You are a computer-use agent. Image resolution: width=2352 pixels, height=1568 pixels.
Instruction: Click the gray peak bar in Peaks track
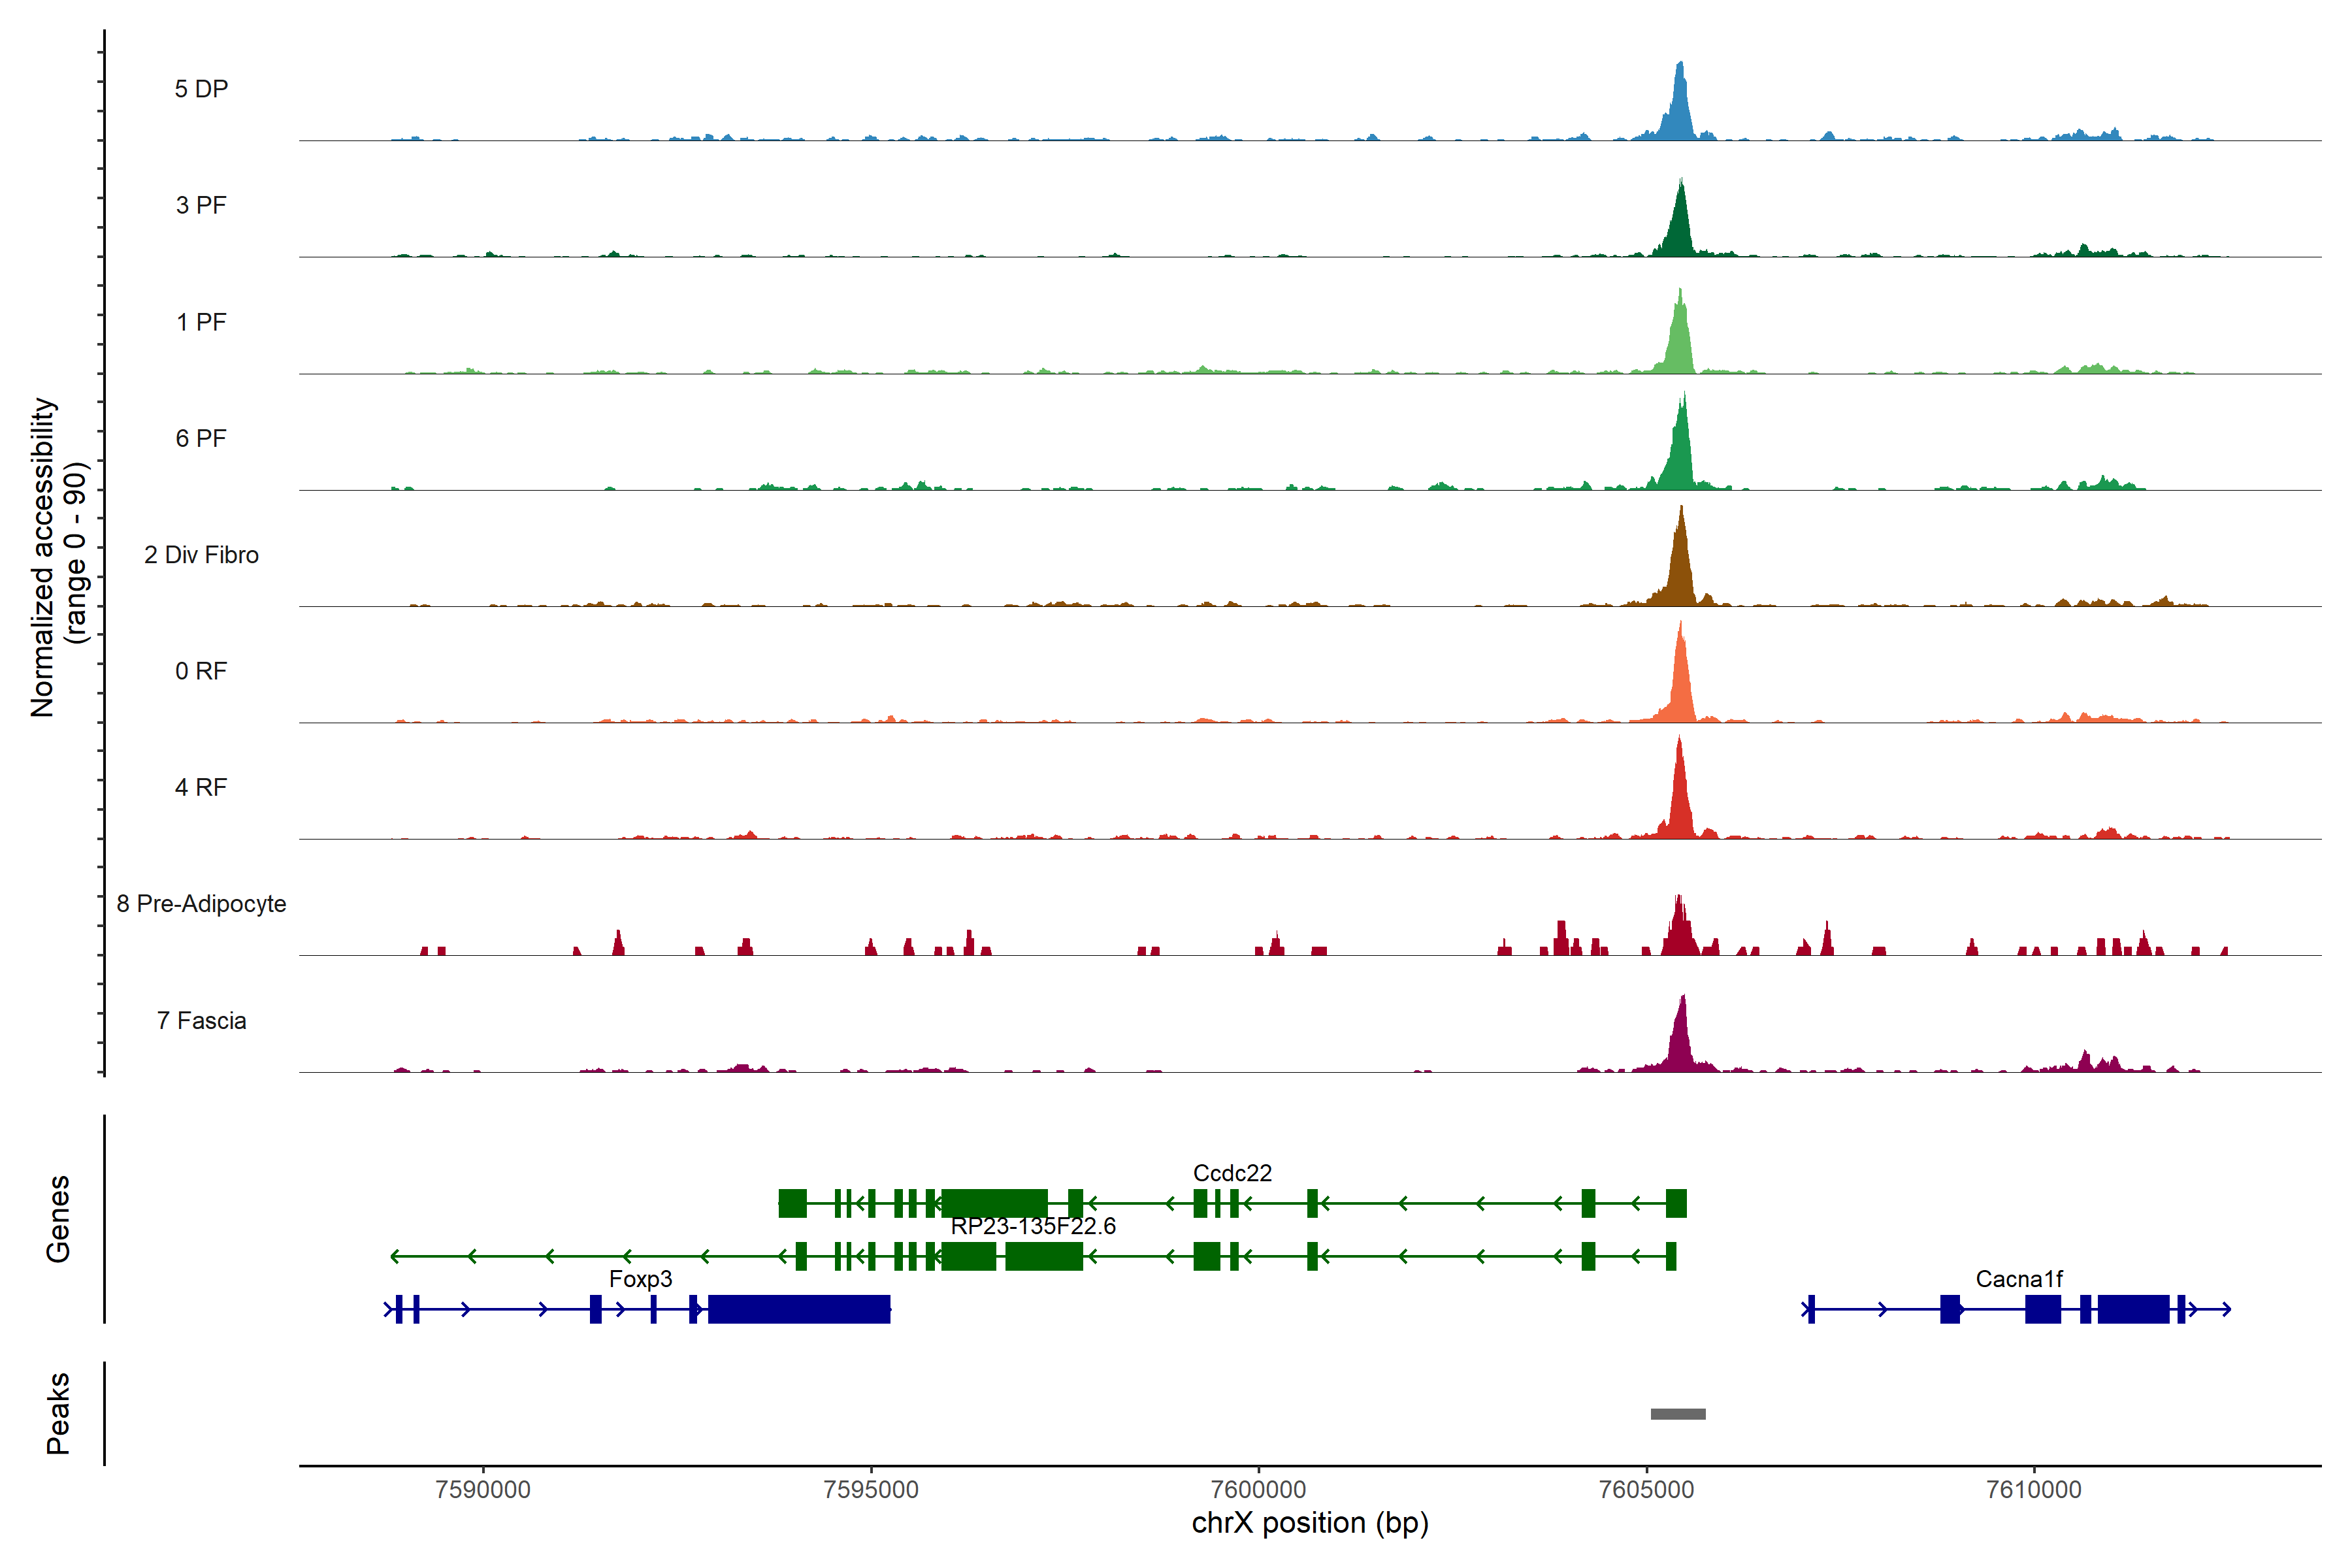click(x=1678, y=1414)
